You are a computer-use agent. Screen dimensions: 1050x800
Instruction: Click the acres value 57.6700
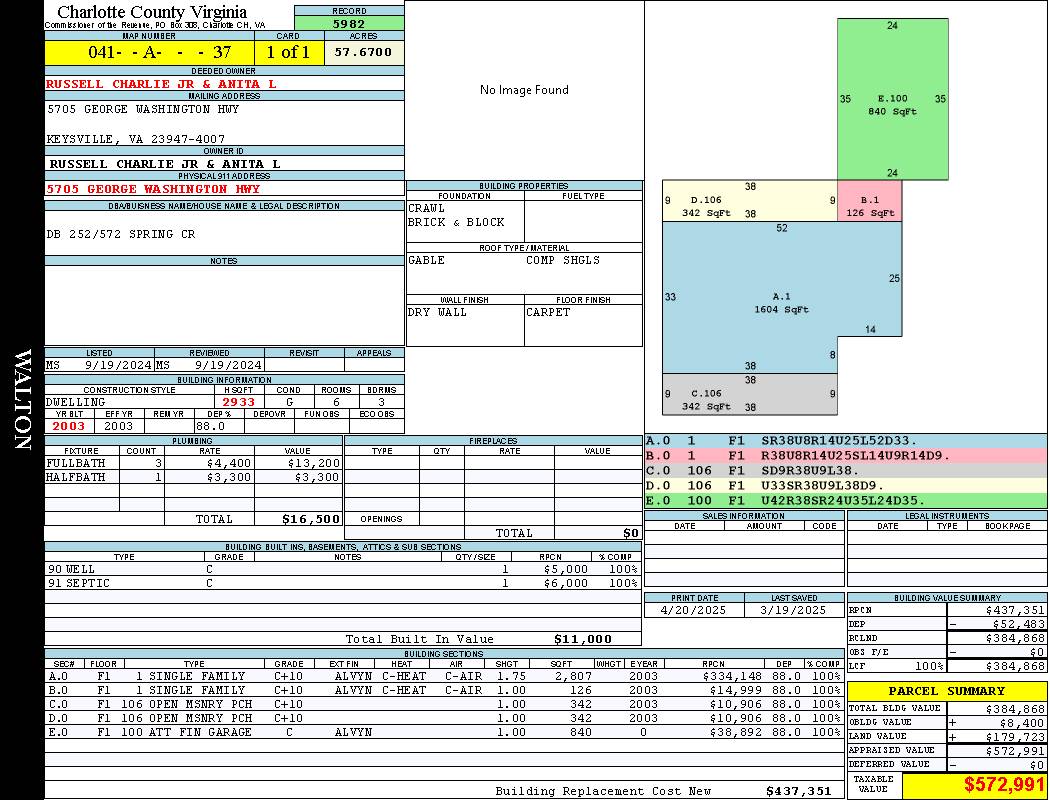[x=364, y=52]
